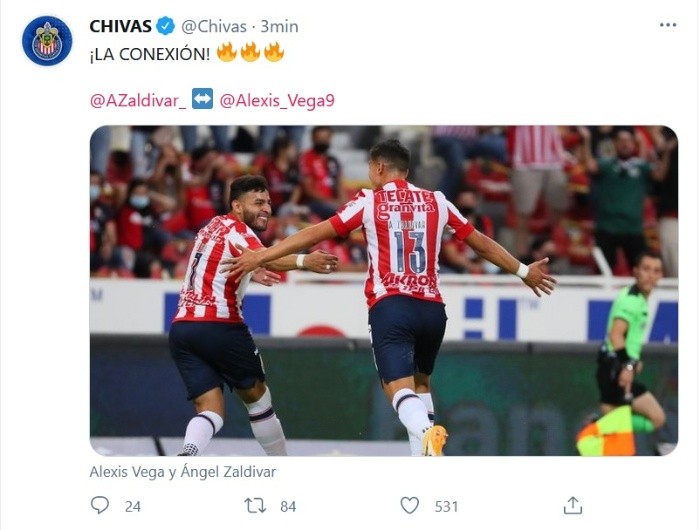The image size is (700, 530).
Task: Like the tweet with the heart icon
Action: [409, 505]
